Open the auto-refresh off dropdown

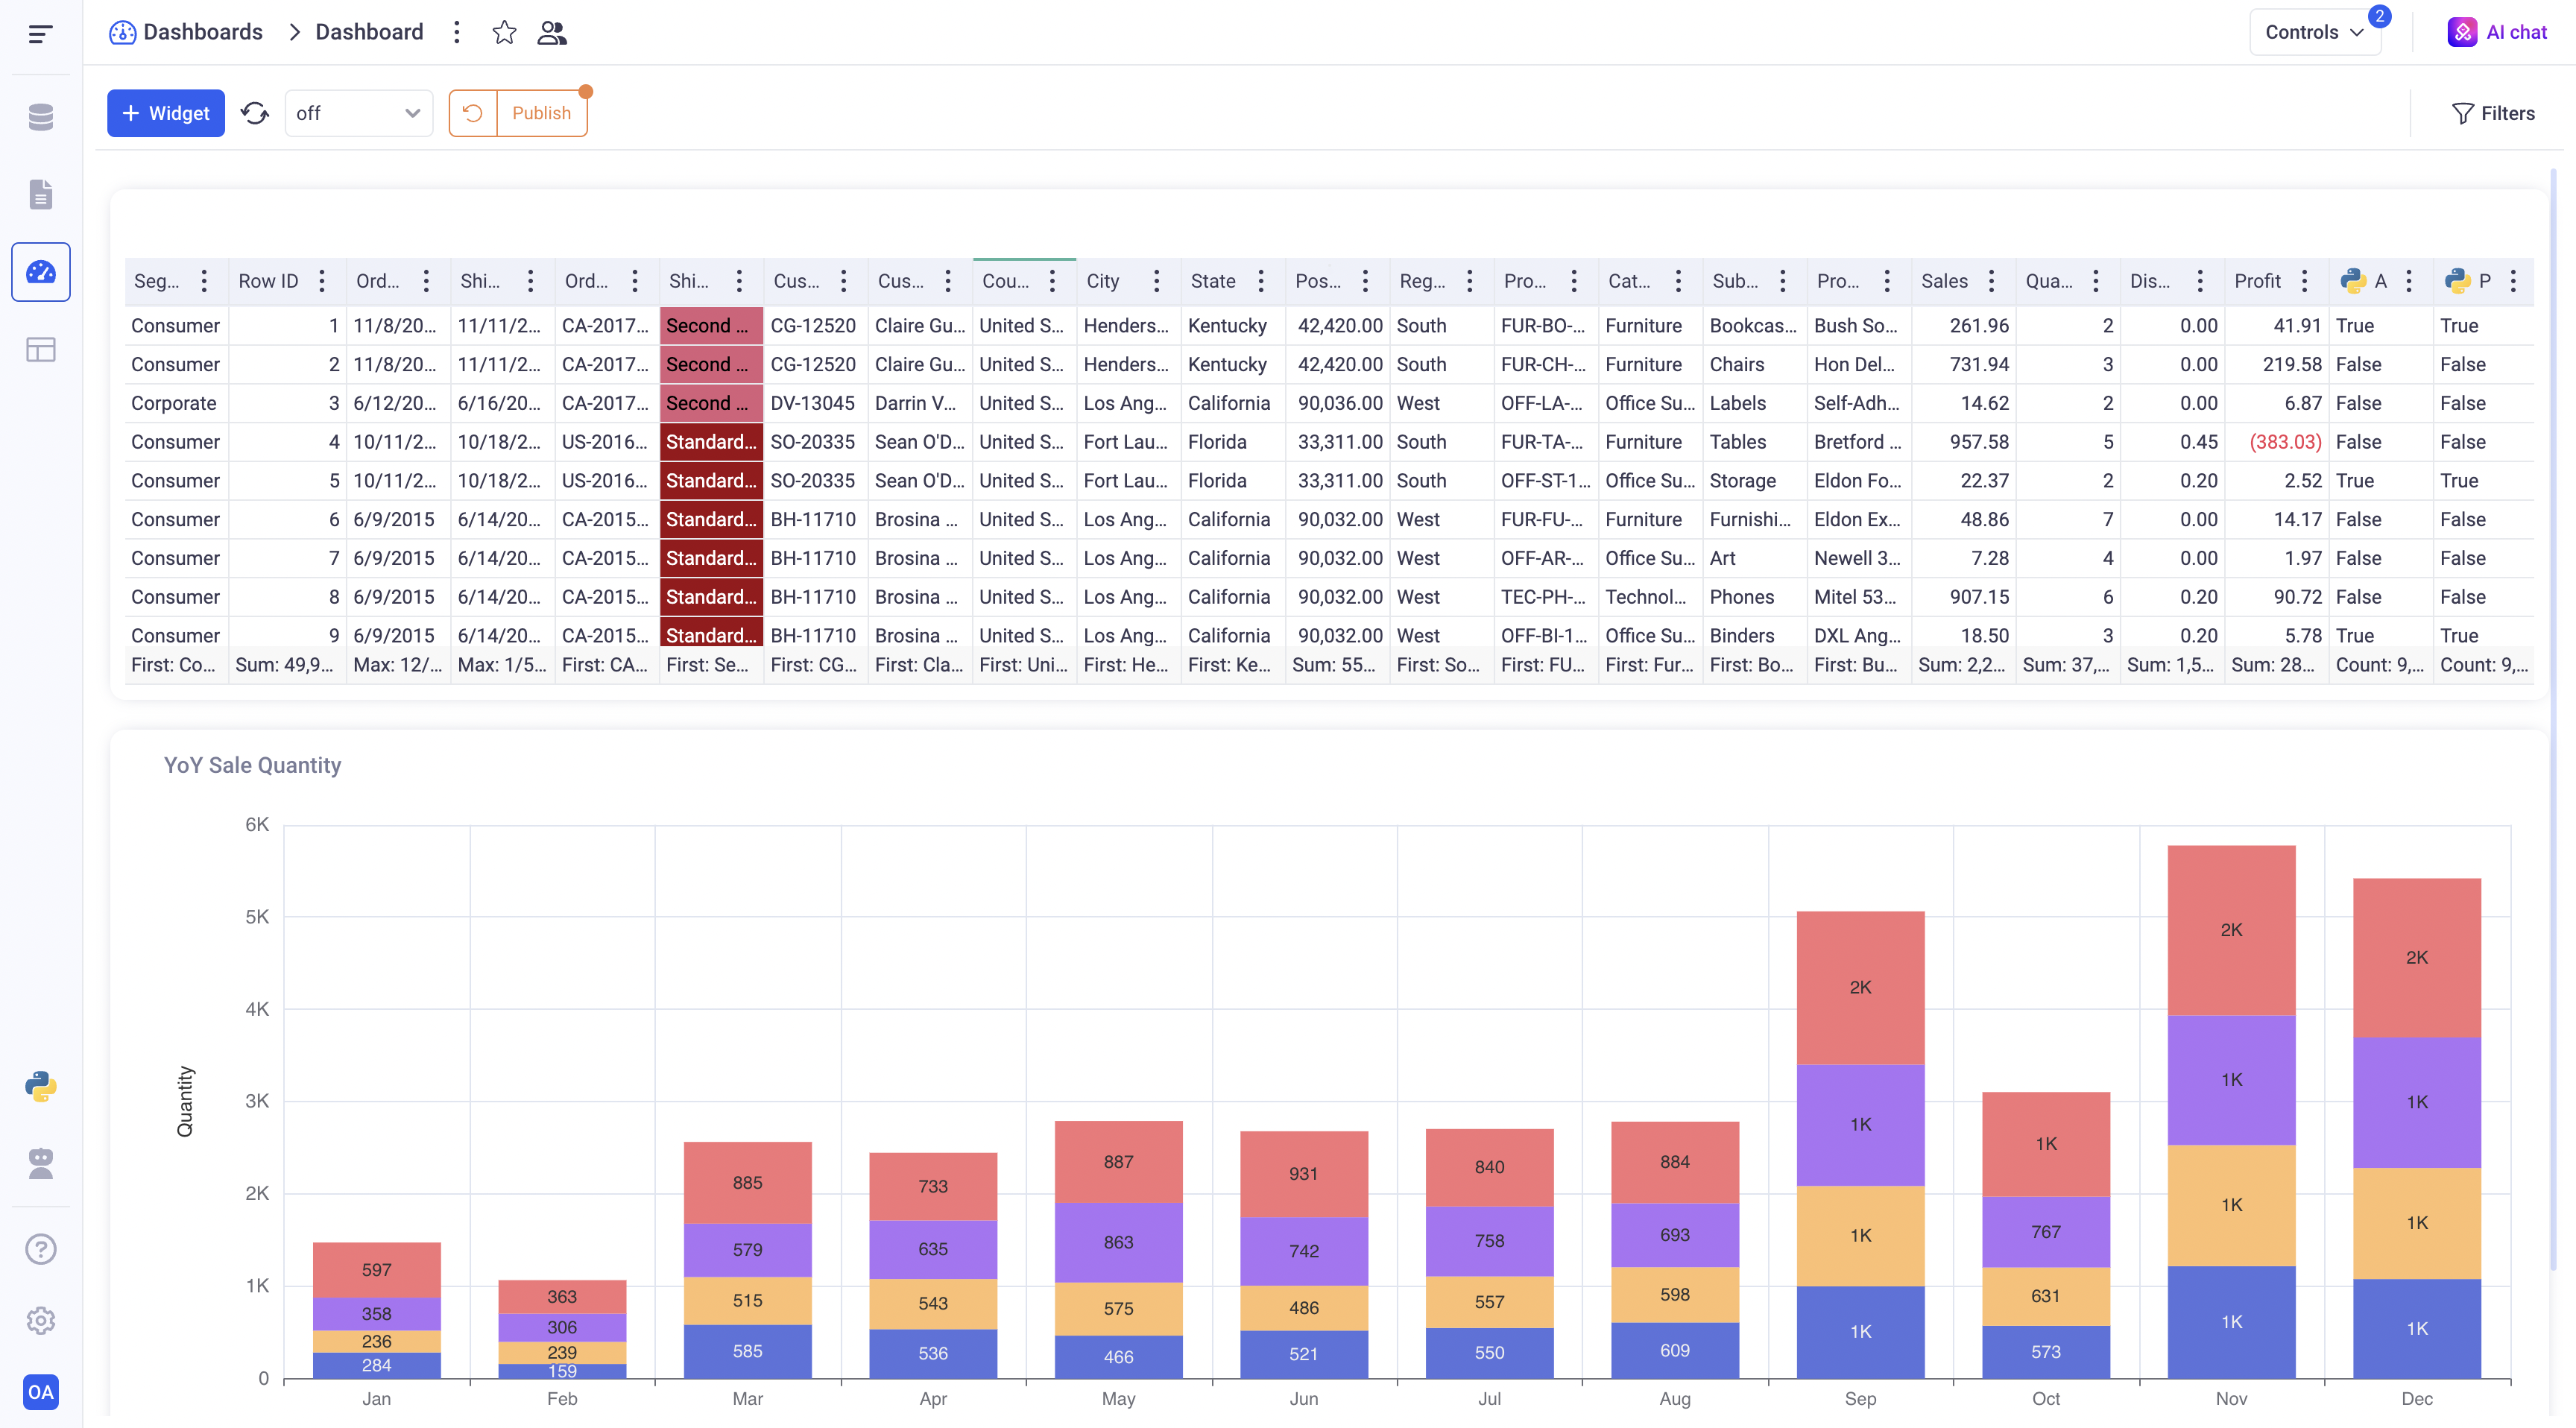pos(358,113)
